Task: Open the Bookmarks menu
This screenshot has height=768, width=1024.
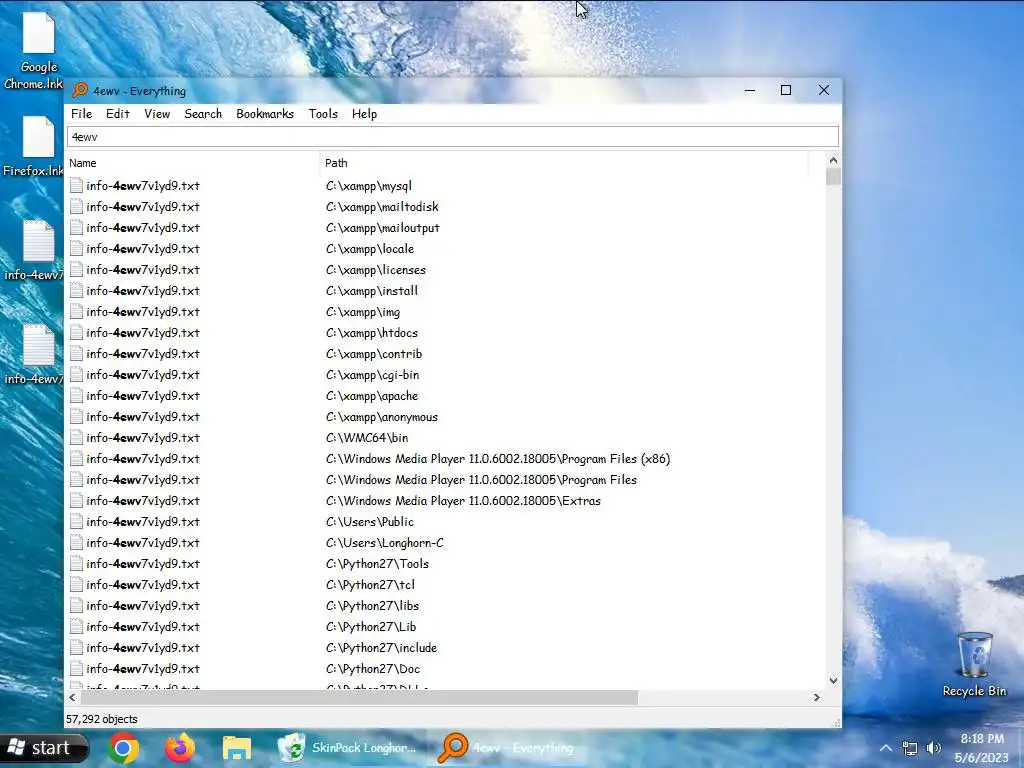Action: (265, 114)
